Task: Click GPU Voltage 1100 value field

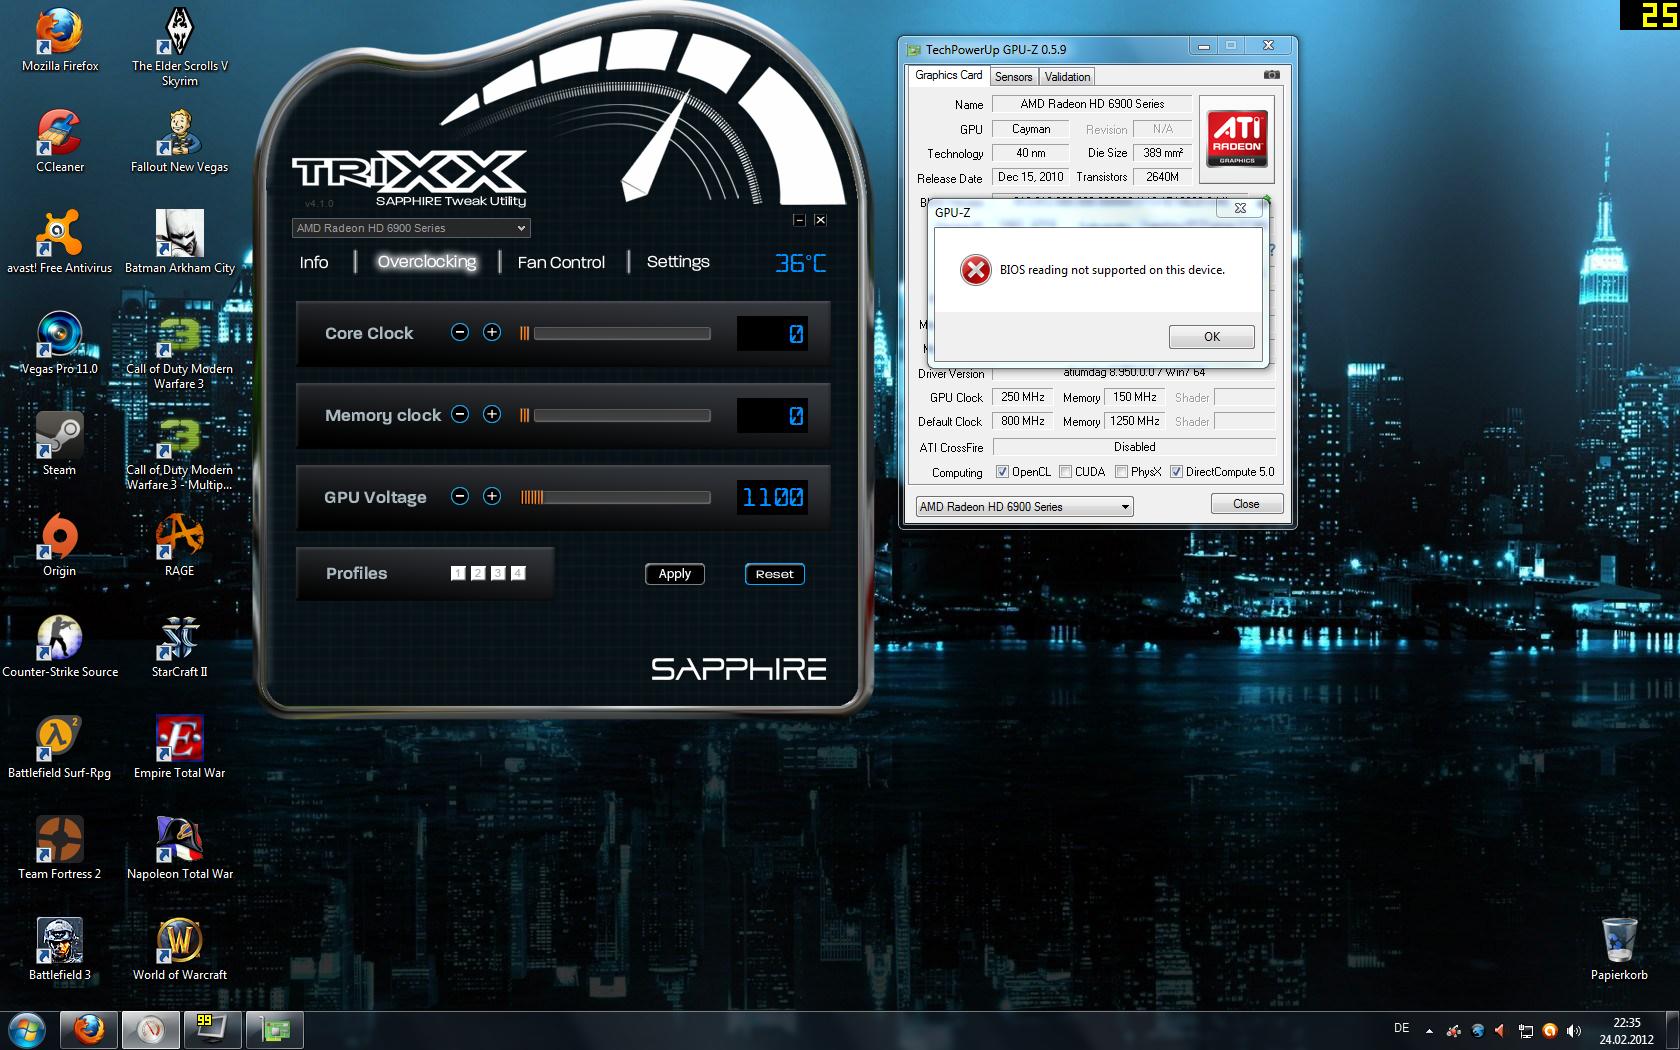Action: coord(772,497)
